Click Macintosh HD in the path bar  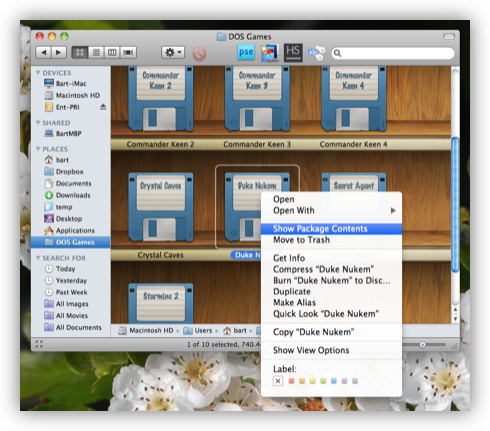(x=146, y=330)
